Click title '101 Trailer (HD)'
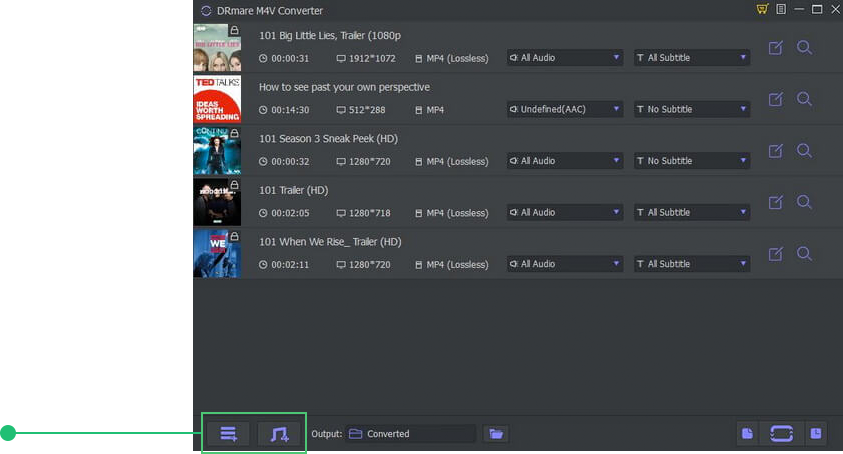This screenshot has width=843, height=454. [294, 190]
